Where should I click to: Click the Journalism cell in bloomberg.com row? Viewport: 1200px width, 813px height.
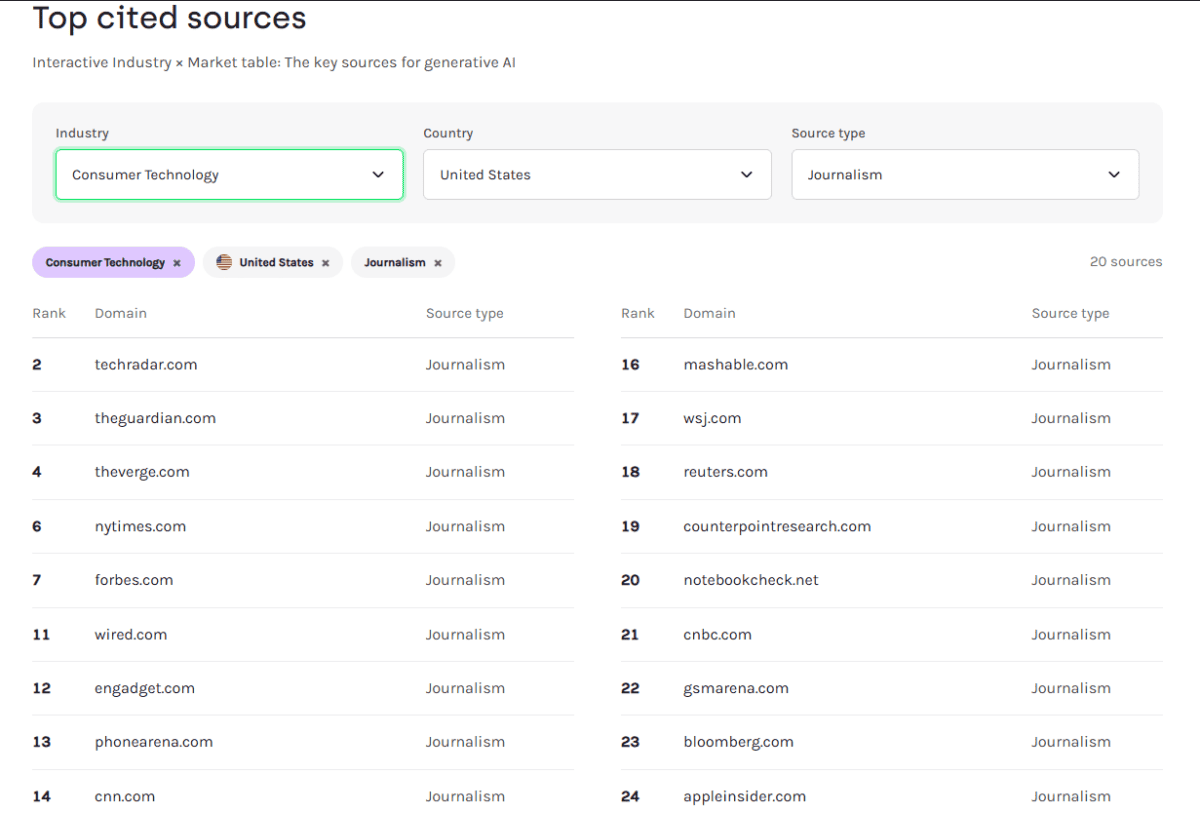1071,742
